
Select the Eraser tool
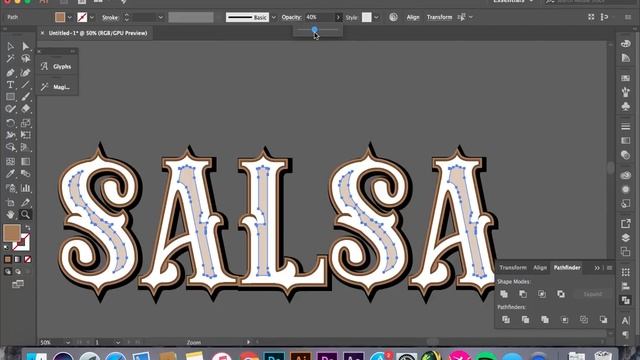[26, 109]
